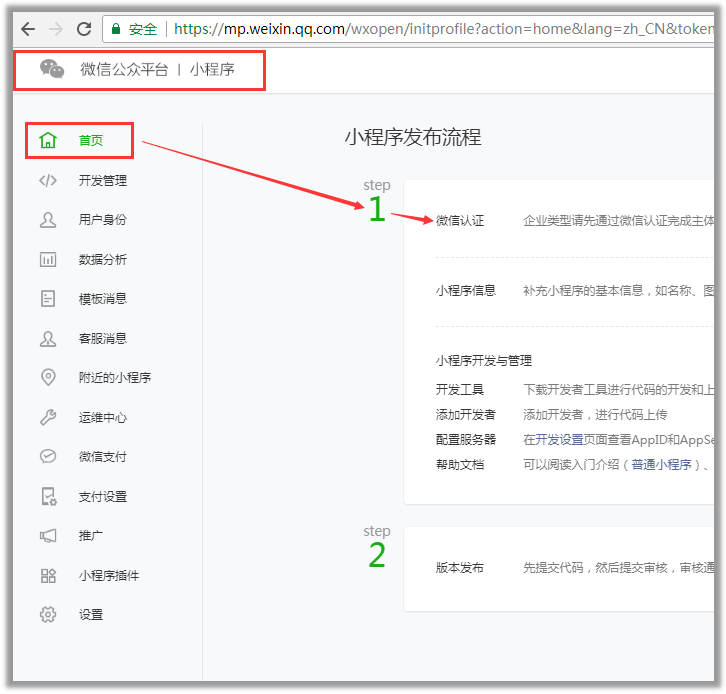This screenshot has height=694, width=726.
Task: Open 微信支付 in the sidebar
Action: [x=102, y=457]
